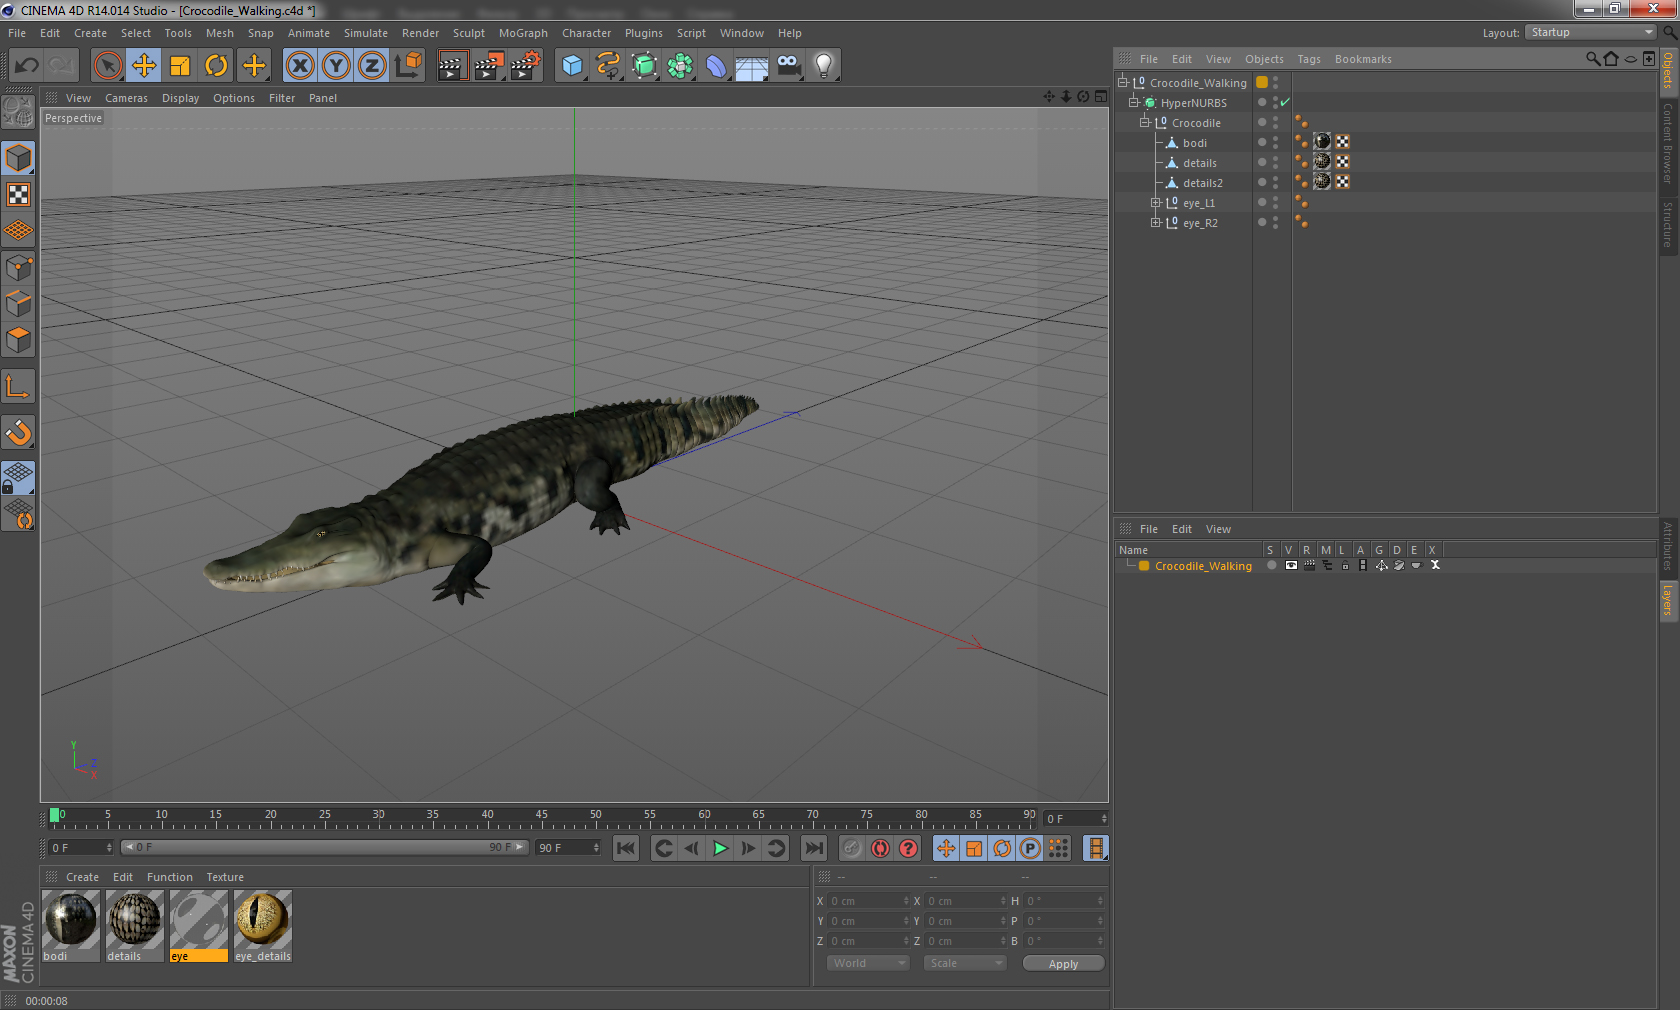Switch to Model mode
The width and height of the screenshot is (1680, 1010).
pos(18,158)
